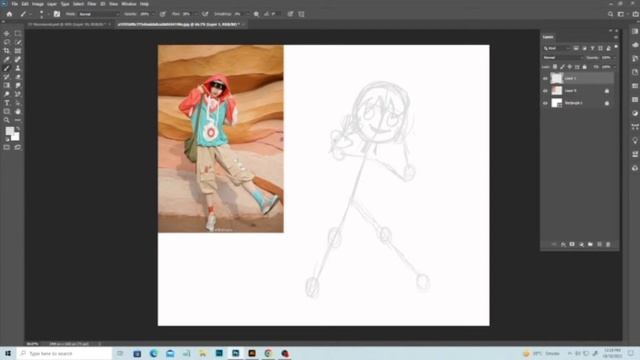Open the Layers panel menu
The width and height of the screenshot is (640, 360).
(616, 37)
